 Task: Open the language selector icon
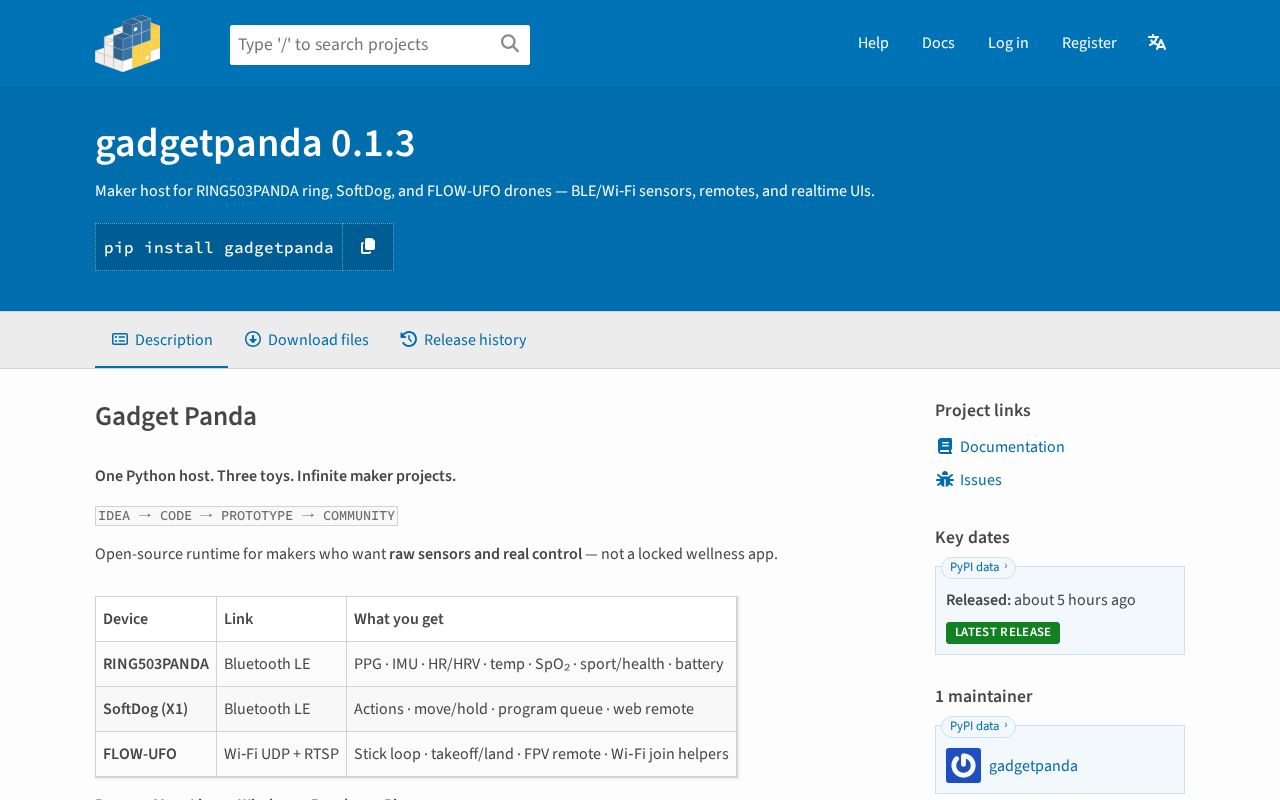[1157, 42]
